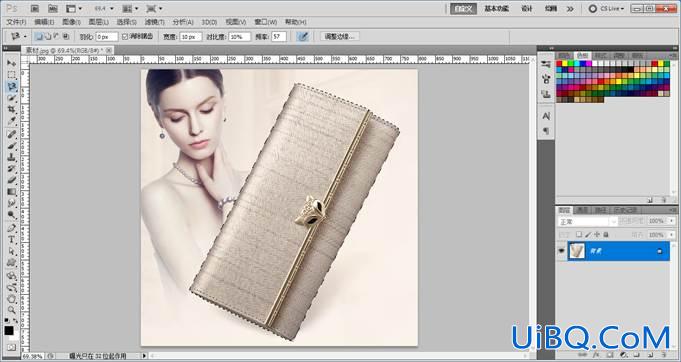Select the Magnetic Lasso tool in toolbox

point(12,87)
